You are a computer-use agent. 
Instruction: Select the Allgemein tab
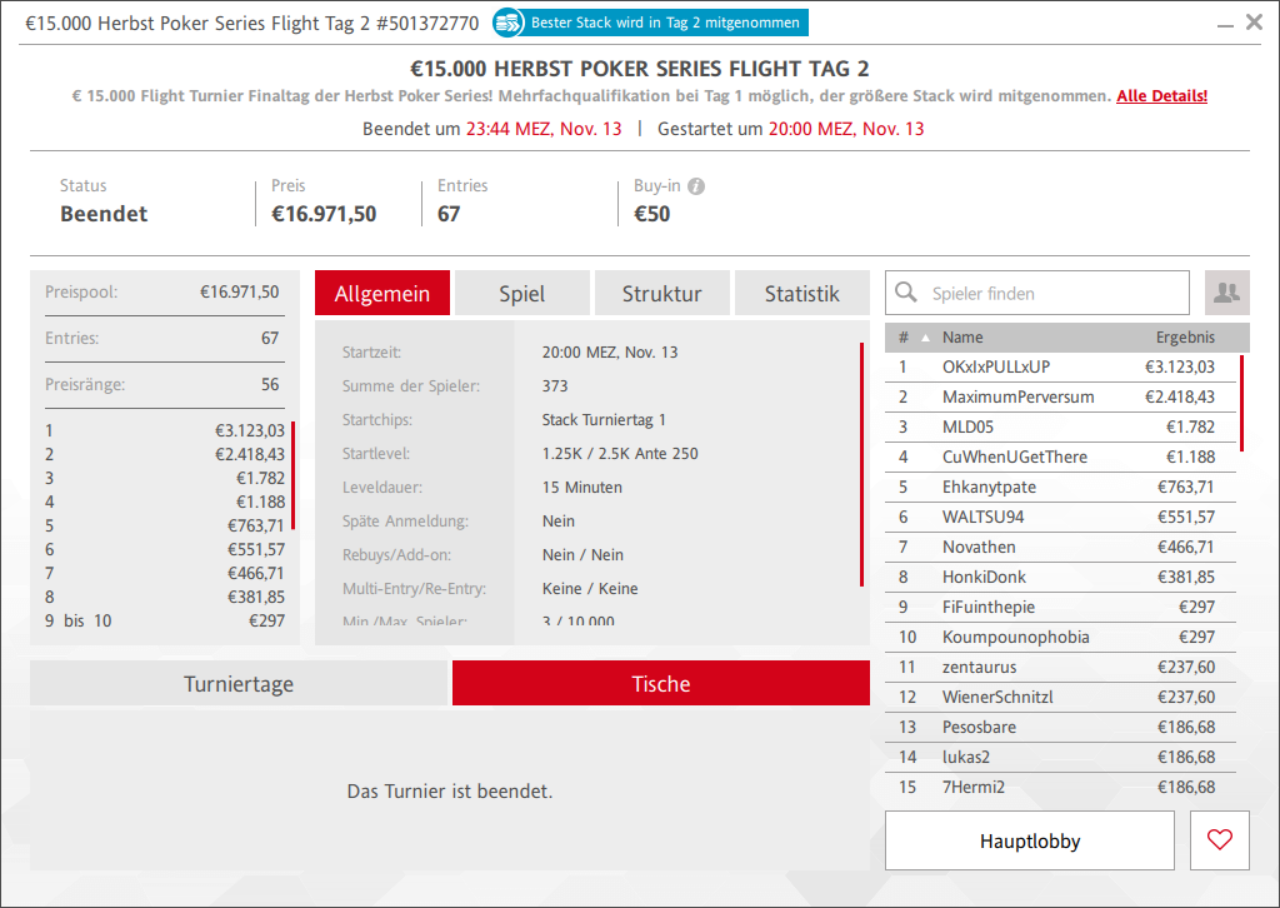point(382,293)
